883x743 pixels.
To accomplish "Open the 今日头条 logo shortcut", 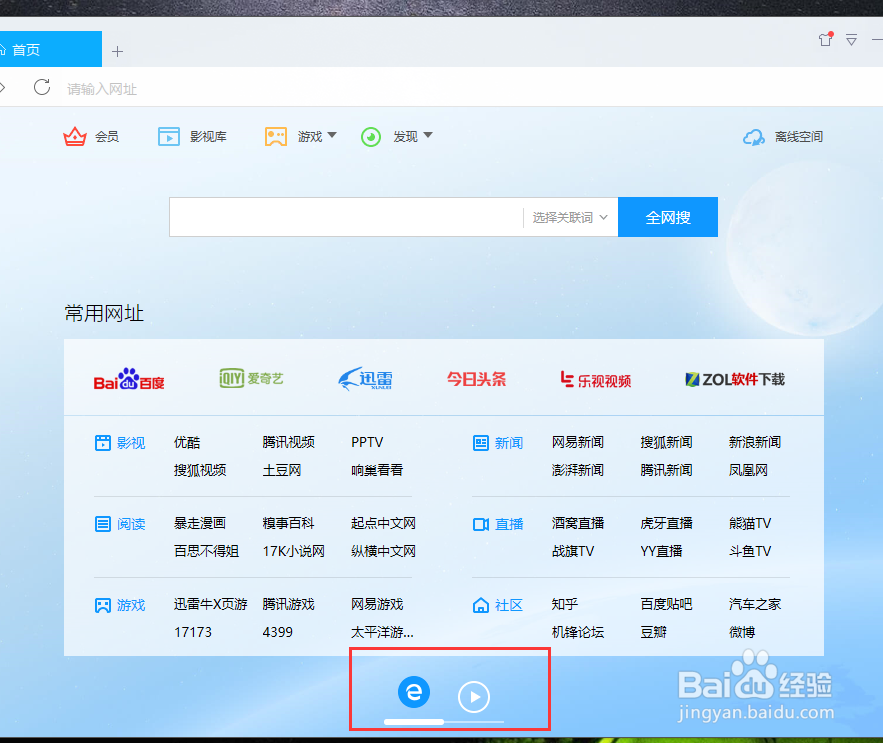I will pos(476,379).
